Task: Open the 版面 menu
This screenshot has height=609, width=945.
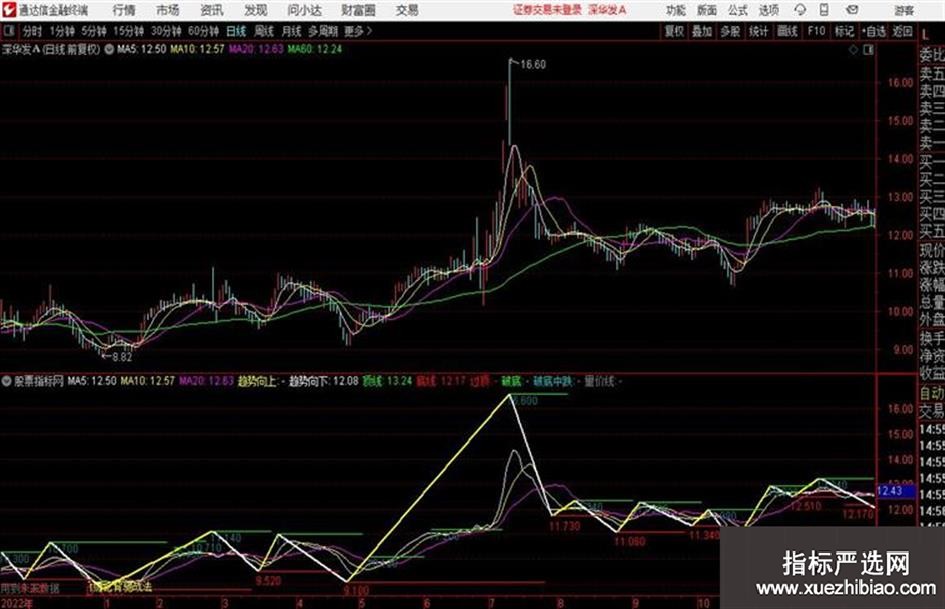Action: [706, 10]
